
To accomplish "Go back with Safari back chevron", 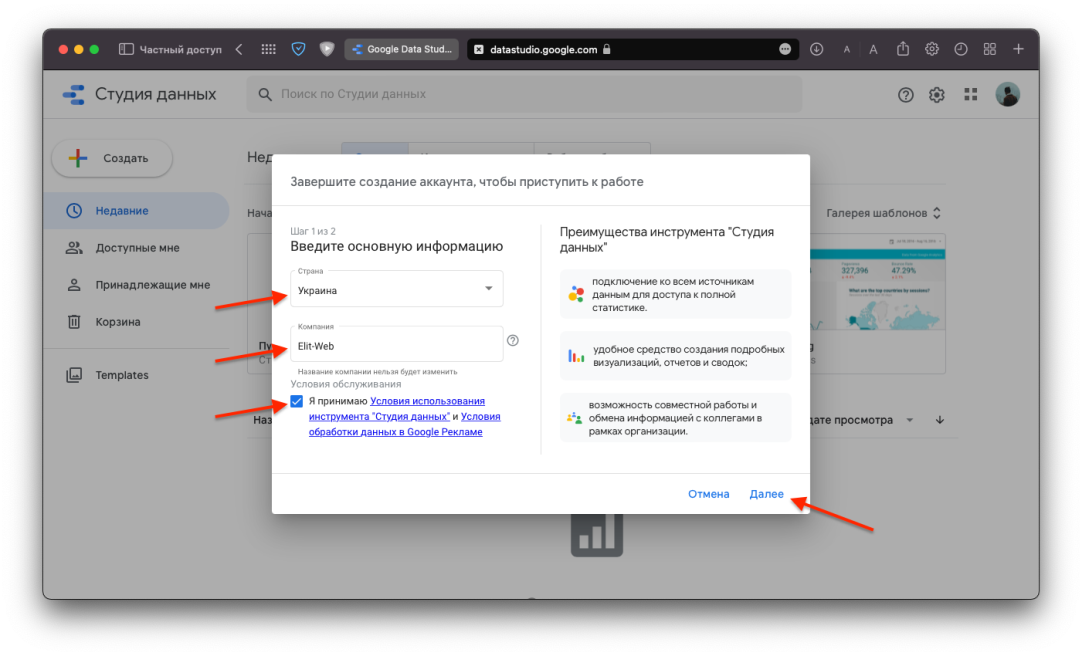I will click(239, 49).
